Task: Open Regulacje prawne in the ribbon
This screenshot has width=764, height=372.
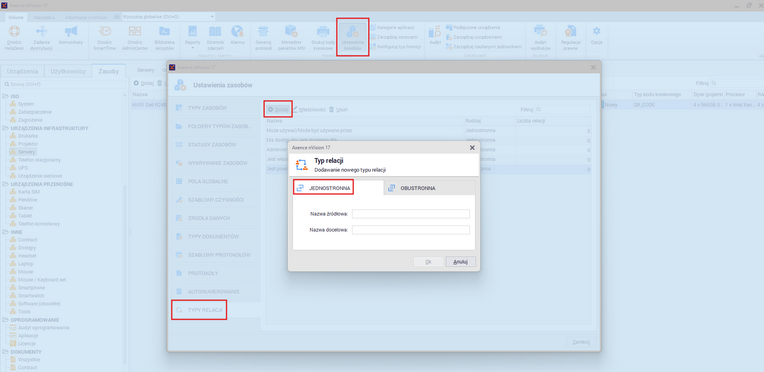Action: [x=570, y=37]
